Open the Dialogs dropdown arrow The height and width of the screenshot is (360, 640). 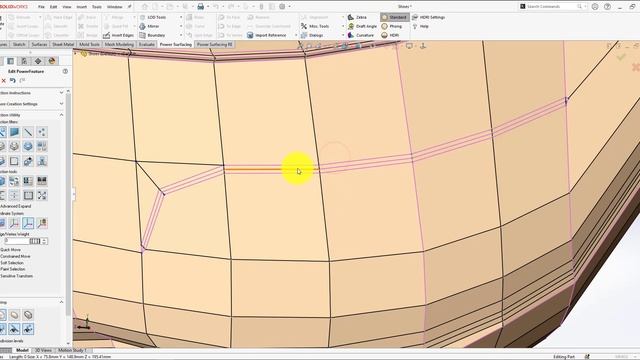point(343,36)
